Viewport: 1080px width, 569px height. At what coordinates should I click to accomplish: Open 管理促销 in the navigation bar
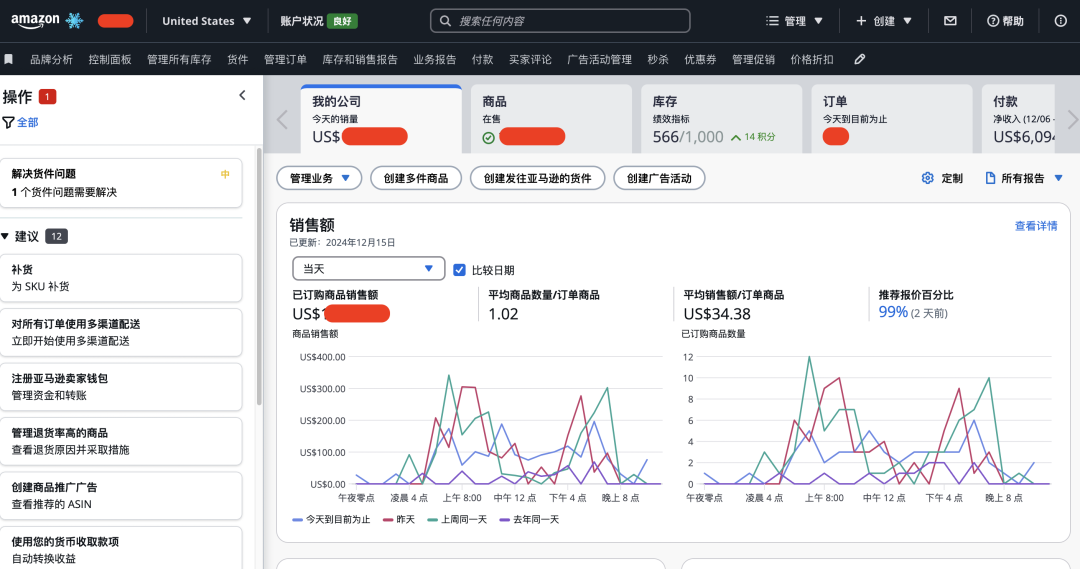pos(754,60)
